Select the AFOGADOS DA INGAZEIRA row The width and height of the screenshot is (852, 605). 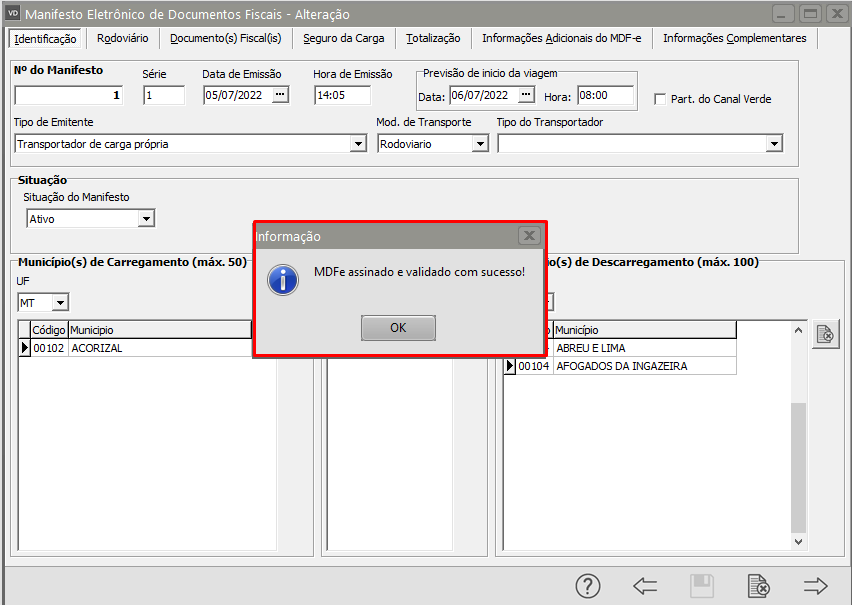(x=621, y=366)
